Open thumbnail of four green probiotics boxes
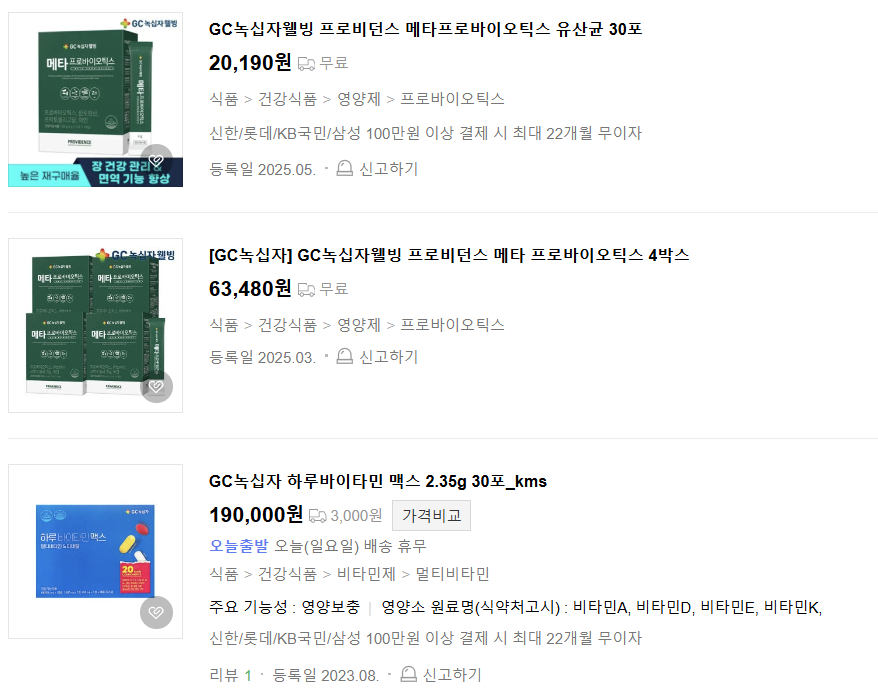Viewport: 878px width, 689px height. click(x=95, y=325)
